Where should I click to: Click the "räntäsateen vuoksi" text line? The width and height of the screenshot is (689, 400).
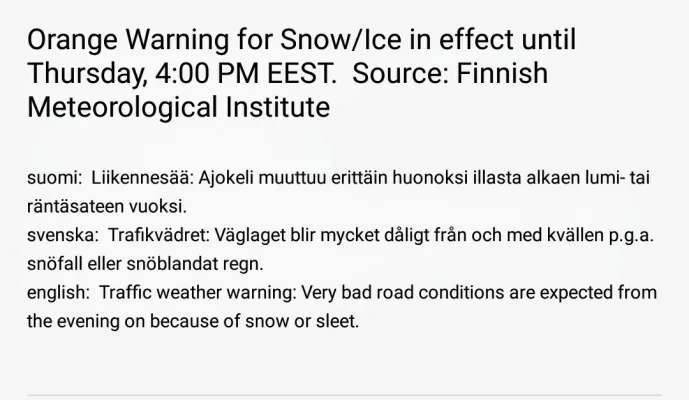click(106, 207)
